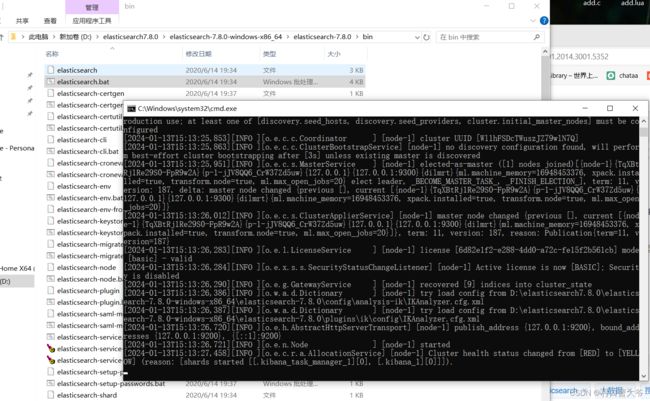Maximize the cmd.exe window
Viewport: 650px width, 401px height.
tap(610, 108)
